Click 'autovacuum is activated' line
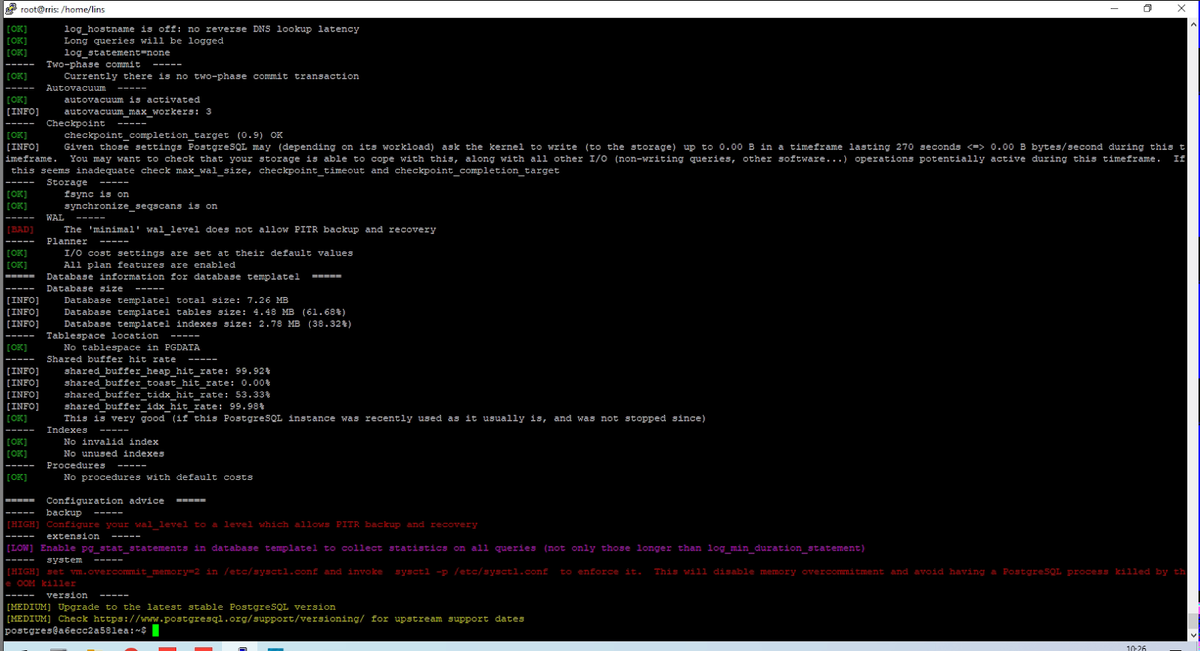1200x651 pixels. pyautogui.click(x=131, y=100)
